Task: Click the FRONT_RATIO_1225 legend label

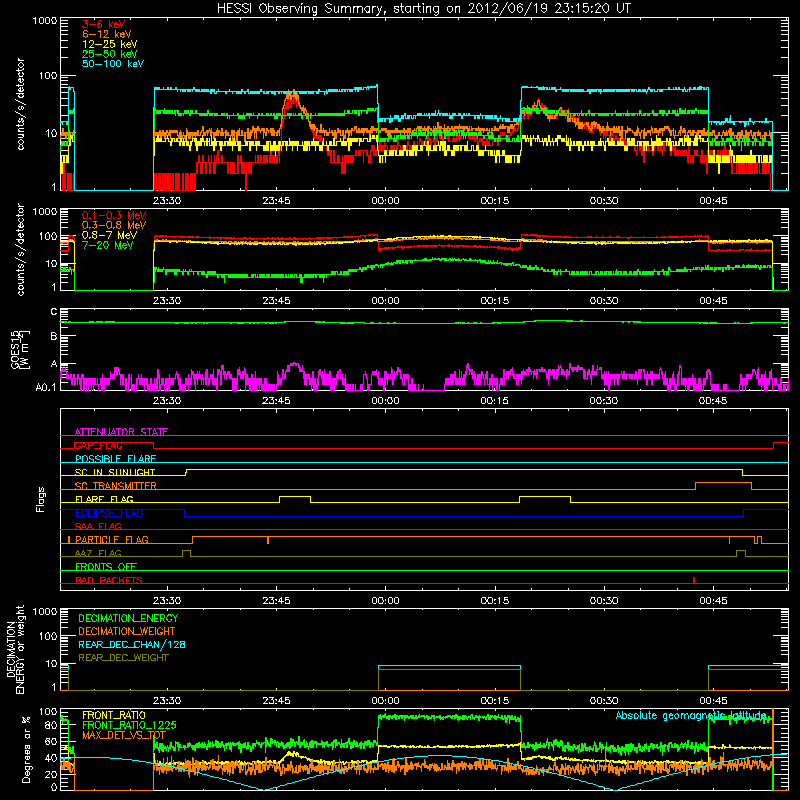Action: tap(129, 725)
